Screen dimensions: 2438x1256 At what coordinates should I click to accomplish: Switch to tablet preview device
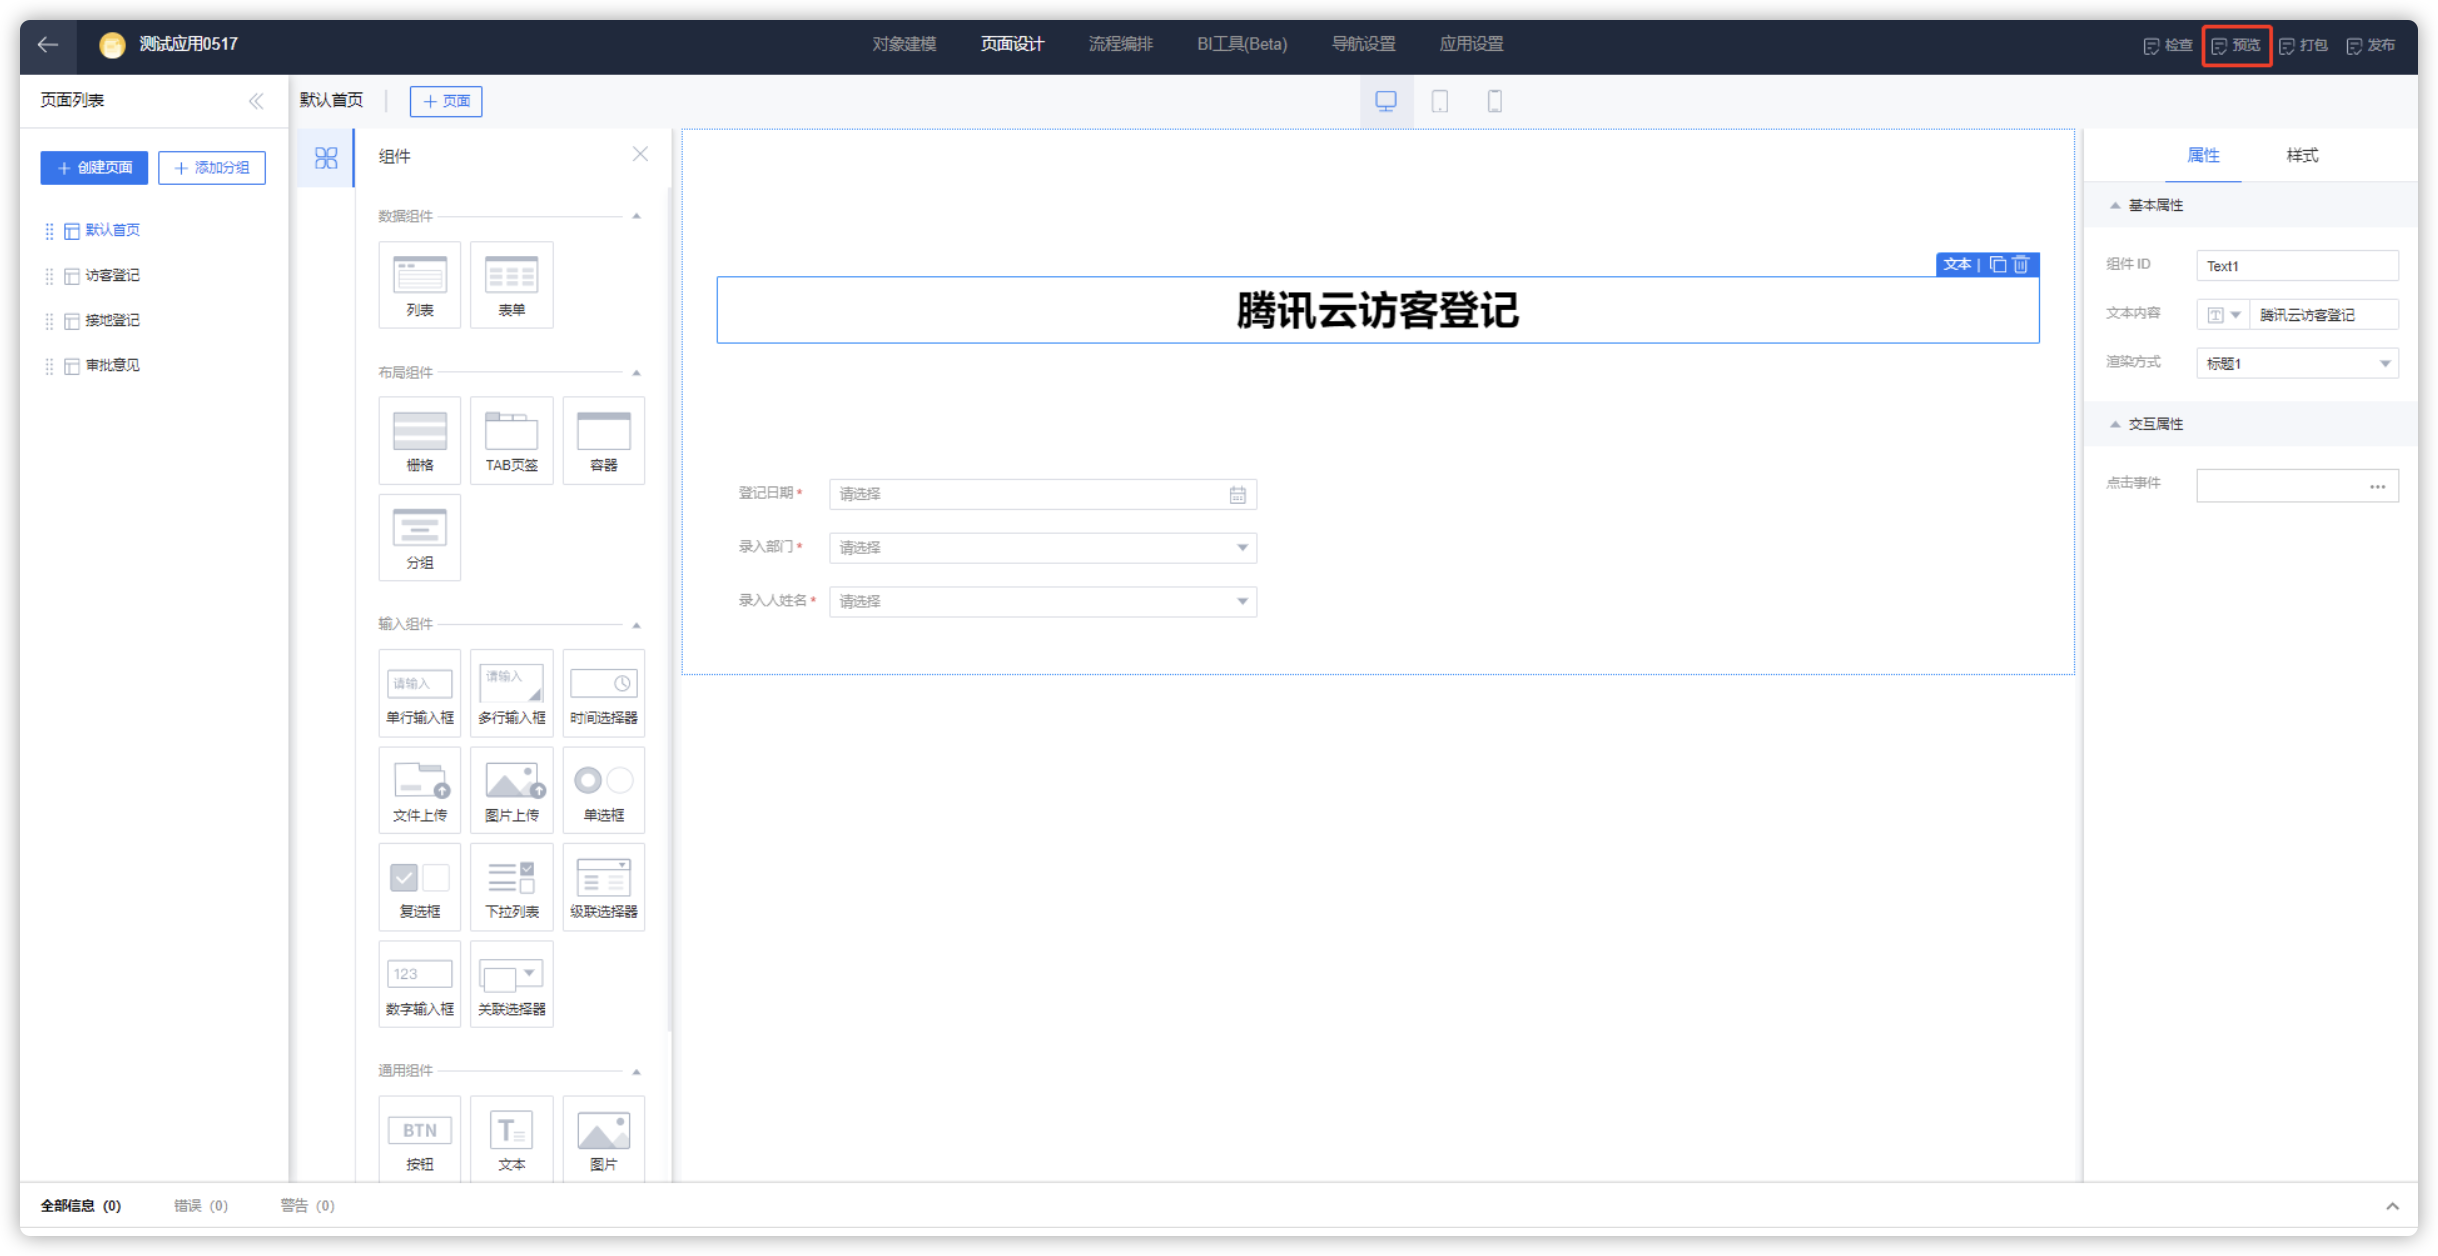1440,101
